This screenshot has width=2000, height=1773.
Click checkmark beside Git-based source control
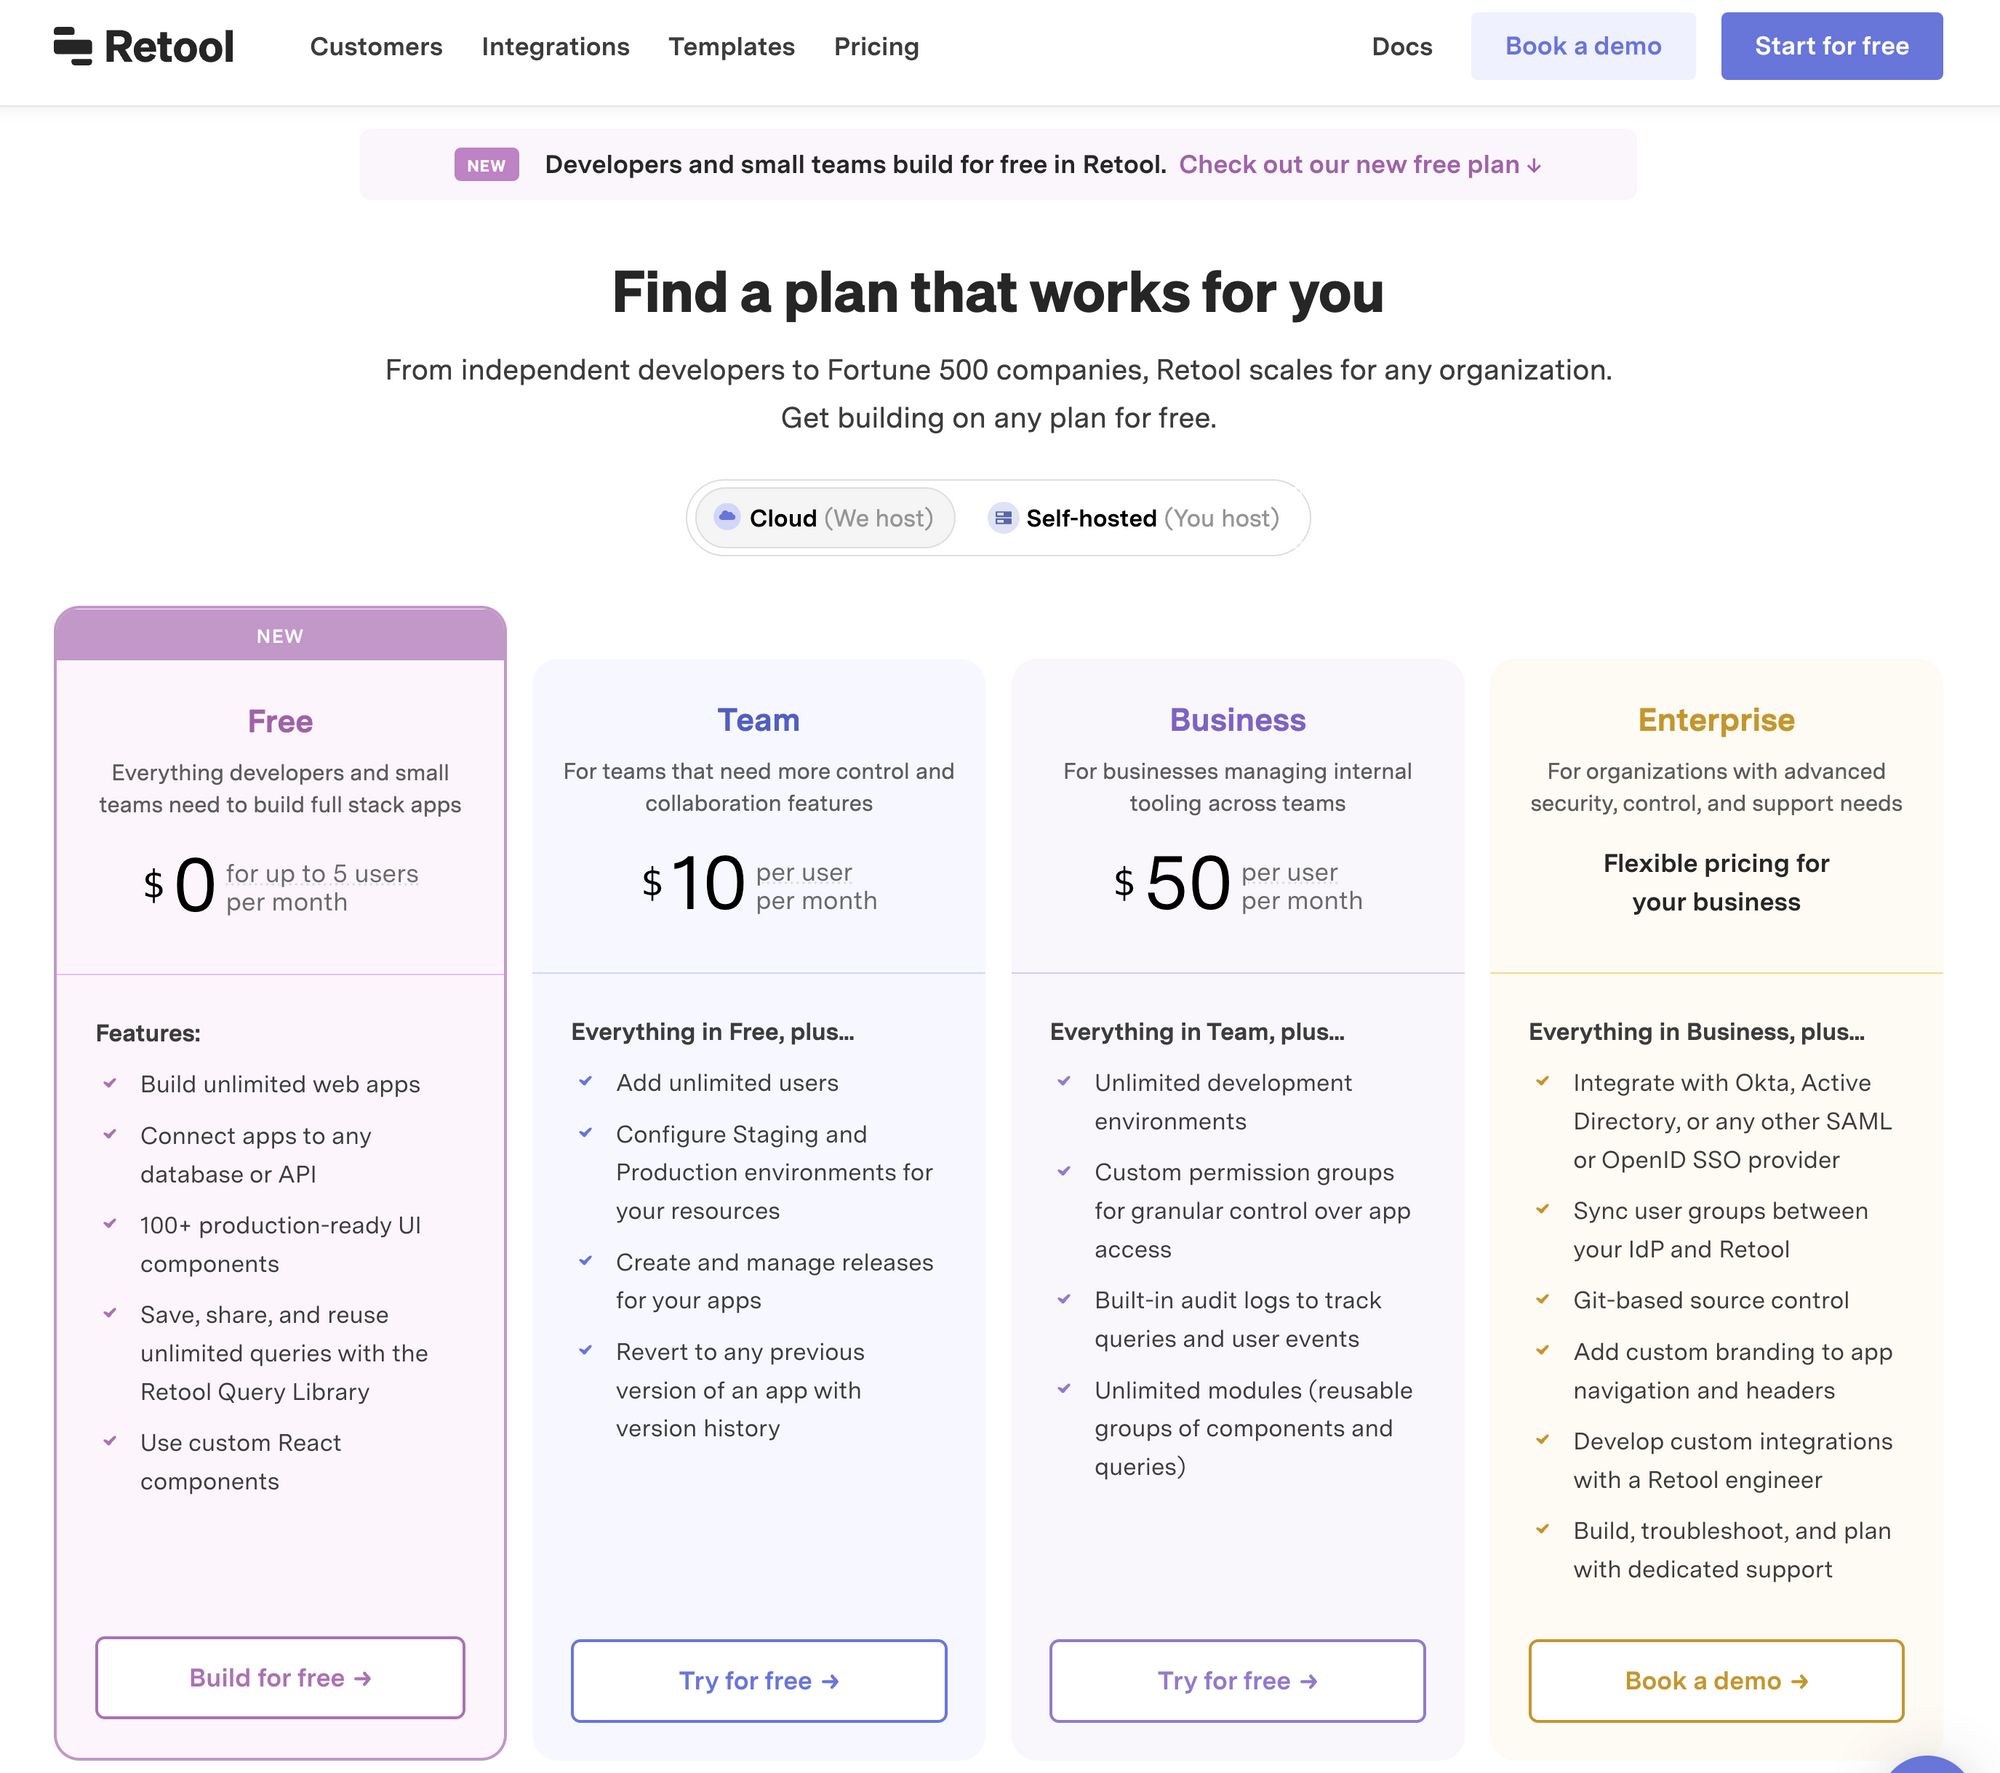coord(1543,1299)
